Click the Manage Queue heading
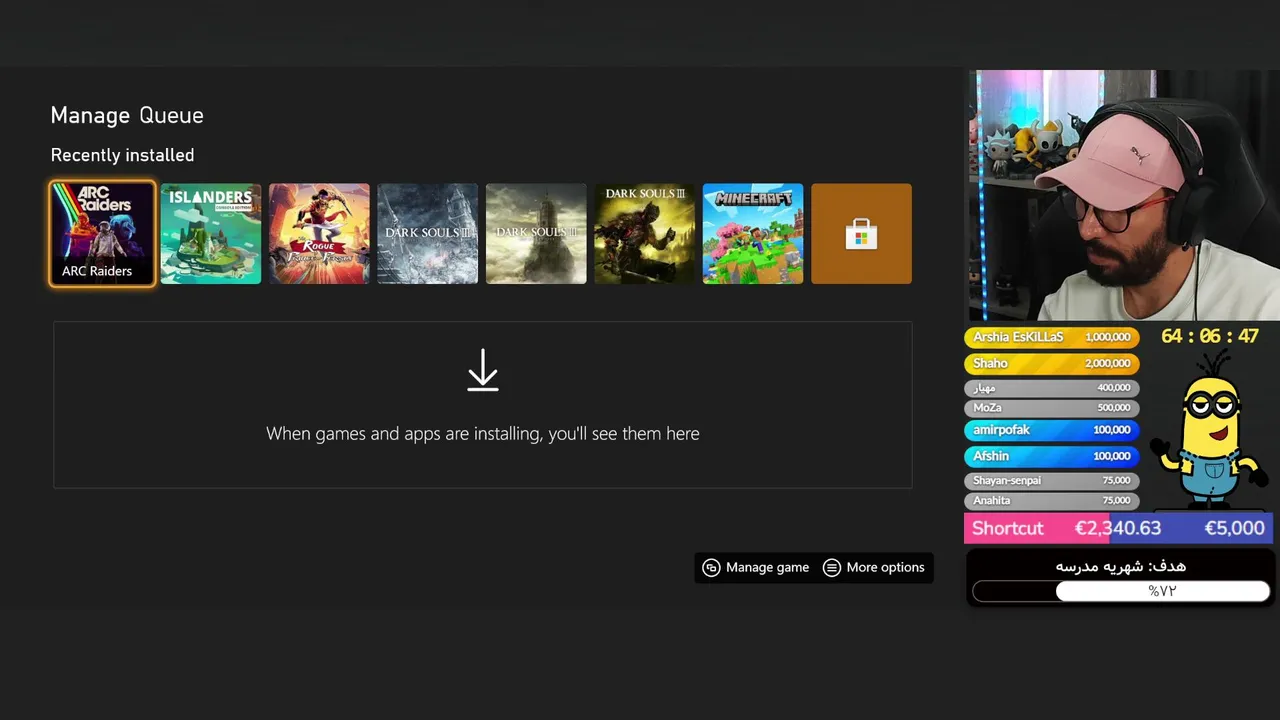Screen dimensions: 1280x720 click(127, 116)
